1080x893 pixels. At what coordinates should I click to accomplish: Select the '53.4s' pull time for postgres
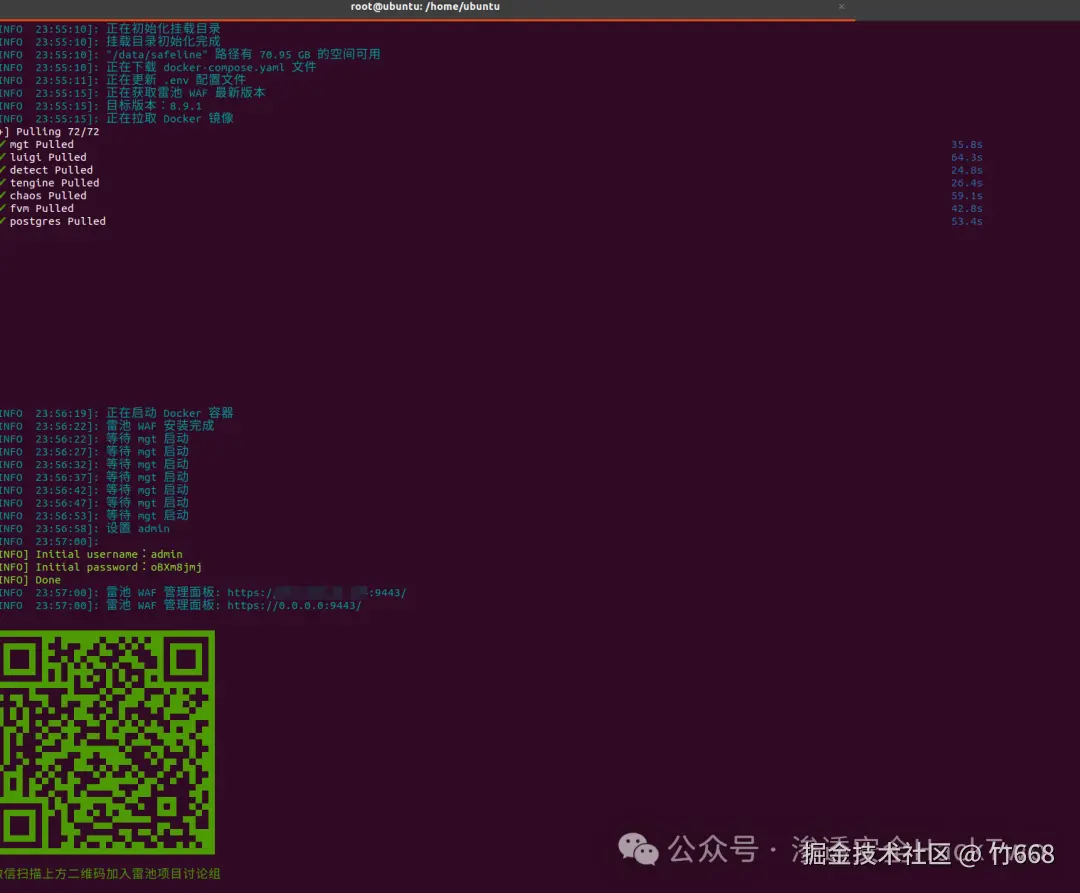point(967,222)
